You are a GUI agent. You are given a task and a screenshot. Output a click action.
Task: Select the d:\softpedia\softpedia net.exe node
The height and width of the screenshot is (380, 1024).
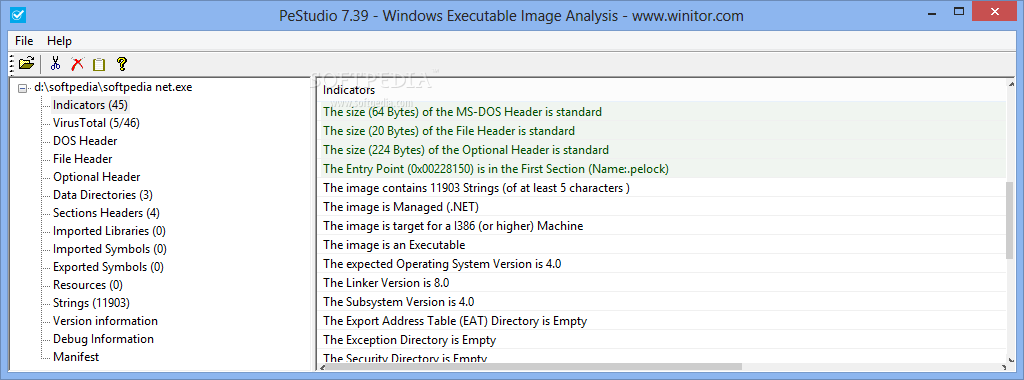tap(113, 87)
